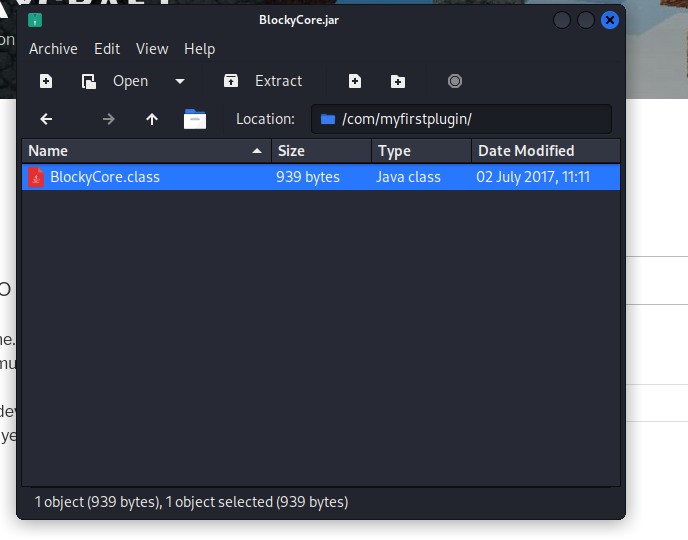688x540 pixels.
Task: Click the add files icon
Action: coord(355,81)
